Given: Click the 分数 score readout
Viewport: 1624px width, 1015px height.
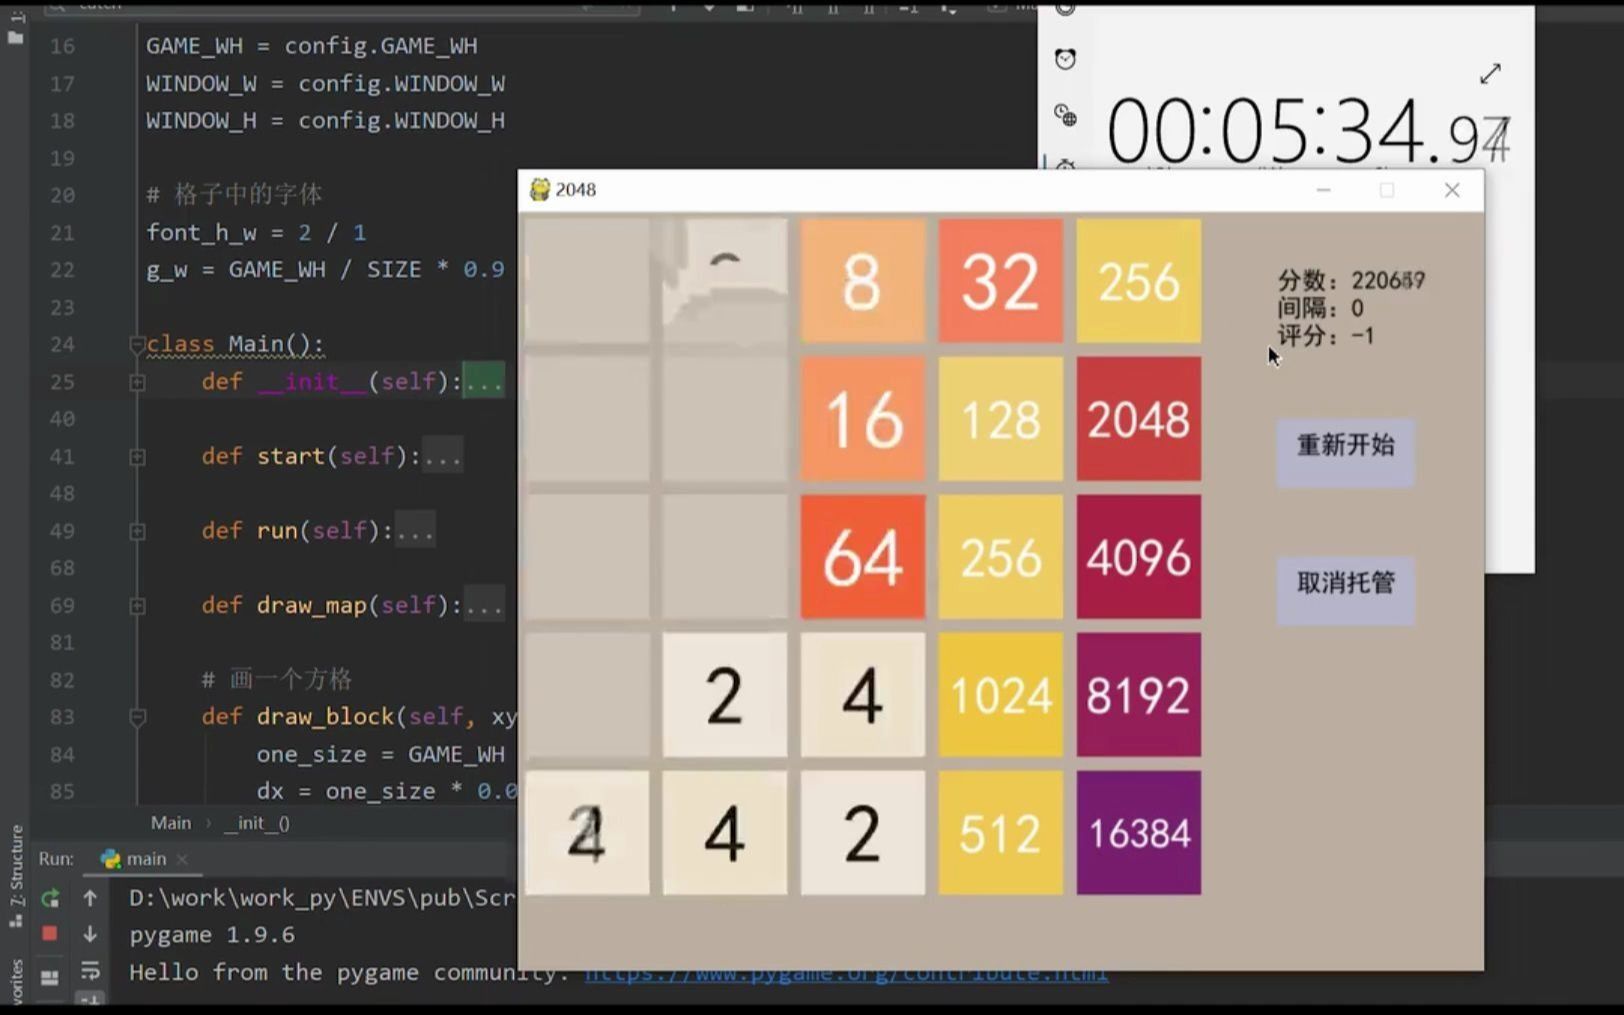Looking at the screenshot, I should tap(1351, 281).
